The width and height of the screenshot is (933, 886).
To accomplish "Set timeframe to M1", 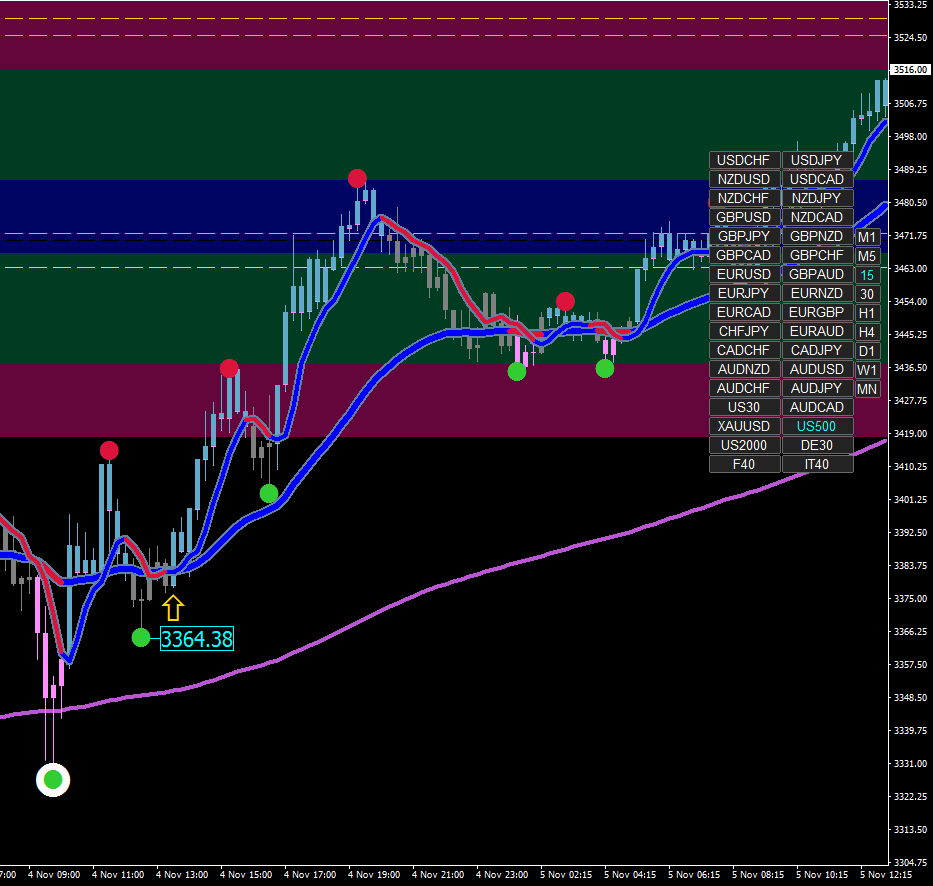I will pos(867,237).
